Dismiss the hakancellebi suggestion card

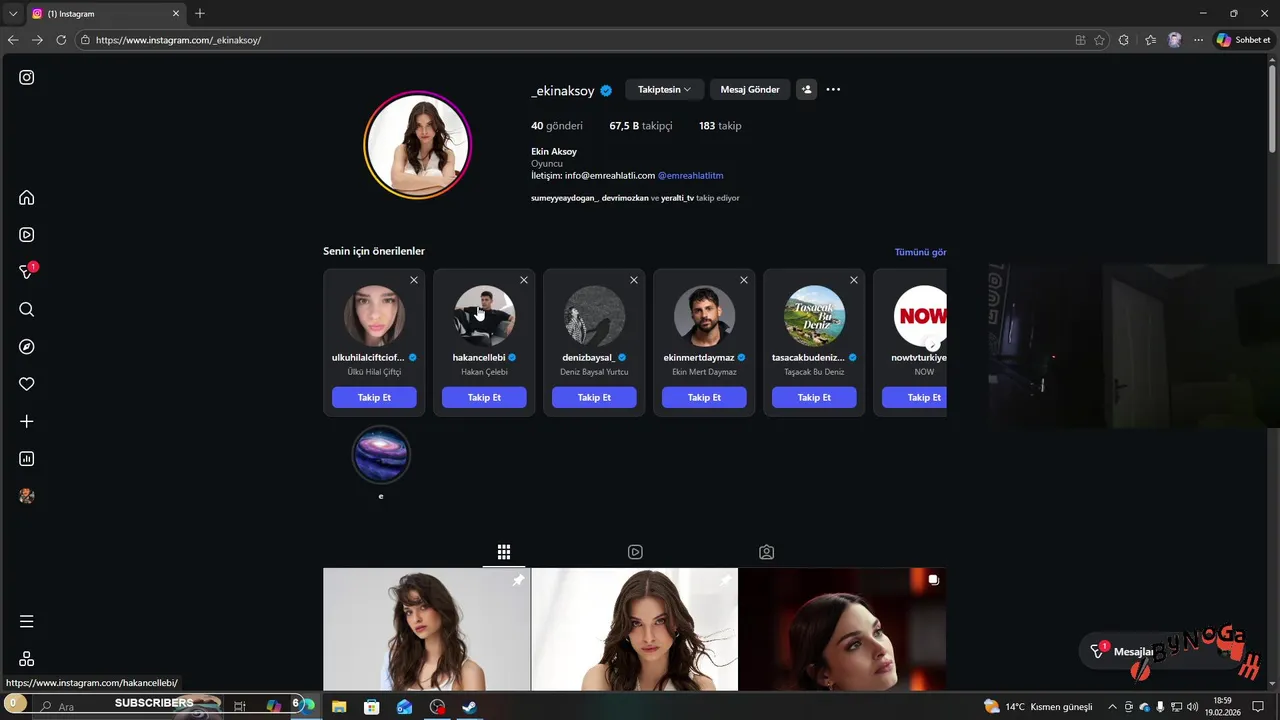tap(524, 280)
